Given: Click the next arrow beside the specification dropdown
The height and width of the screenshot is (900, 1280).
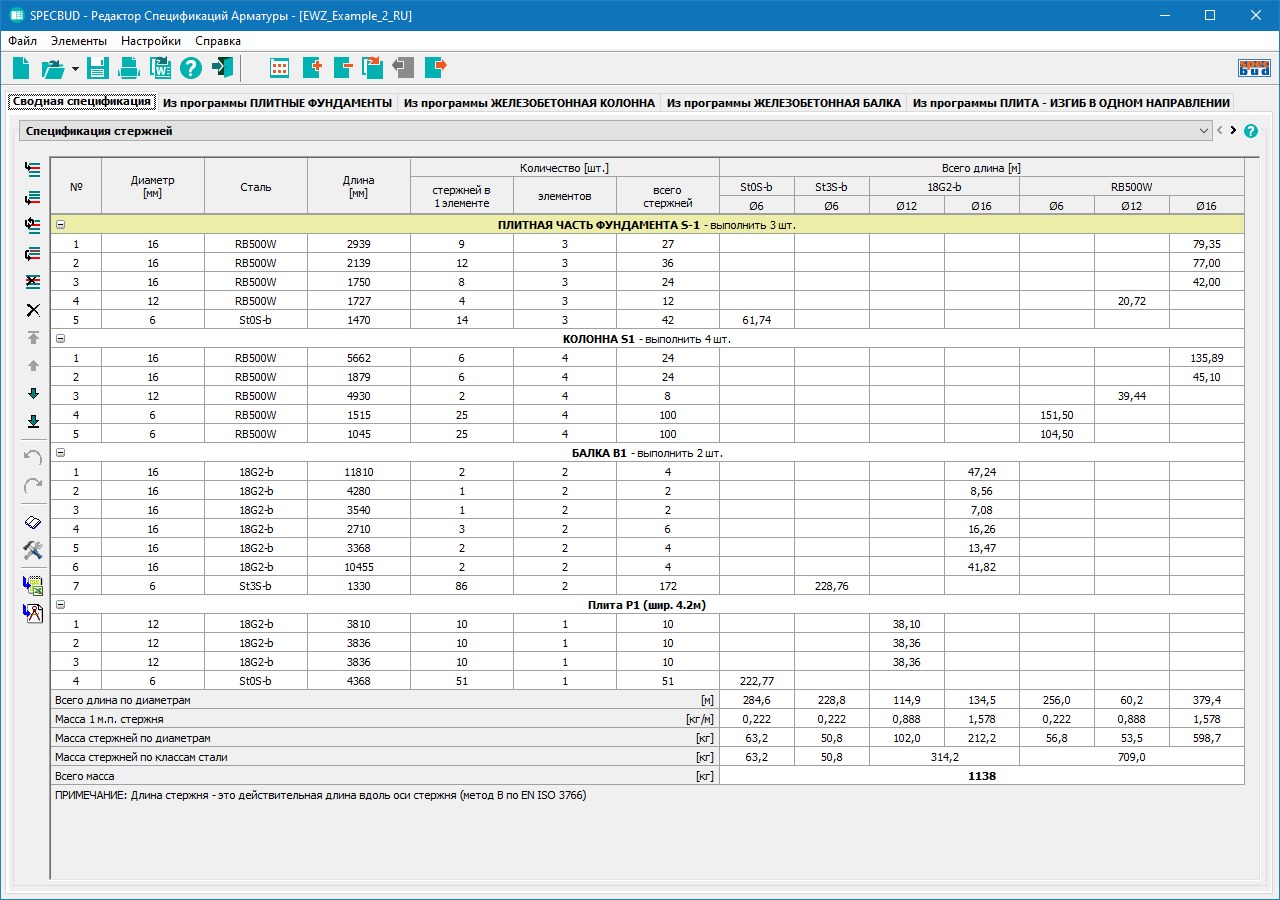Looking at the screenshot, I should click(1233, 131).
